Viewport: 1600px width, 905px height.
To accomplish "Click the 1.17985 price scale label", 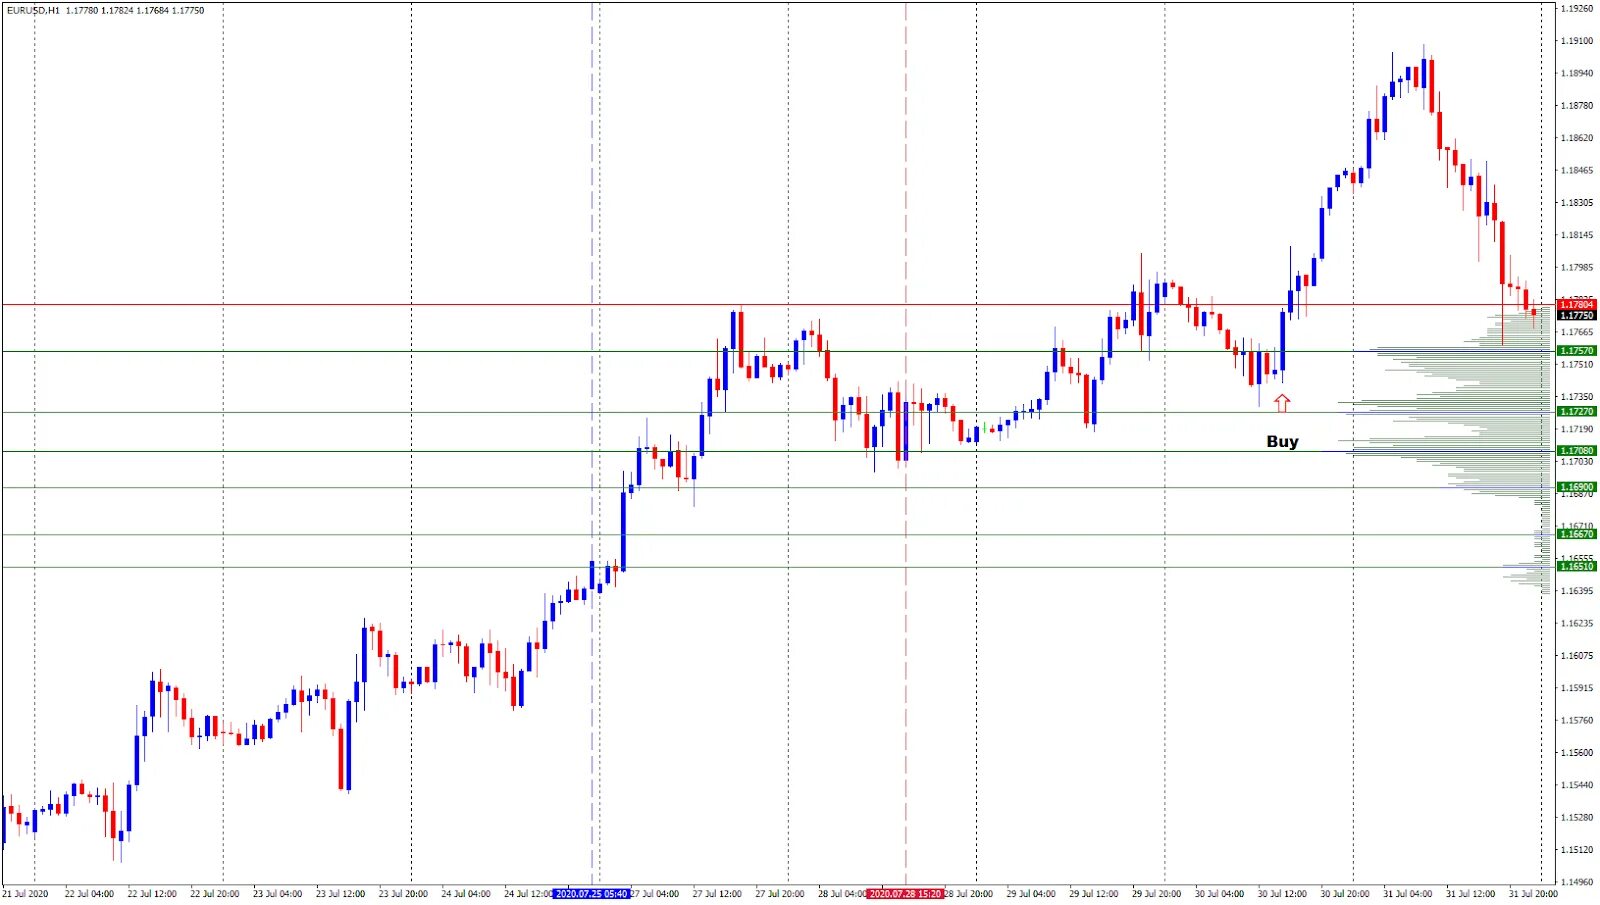I will tap(1577, 268).
